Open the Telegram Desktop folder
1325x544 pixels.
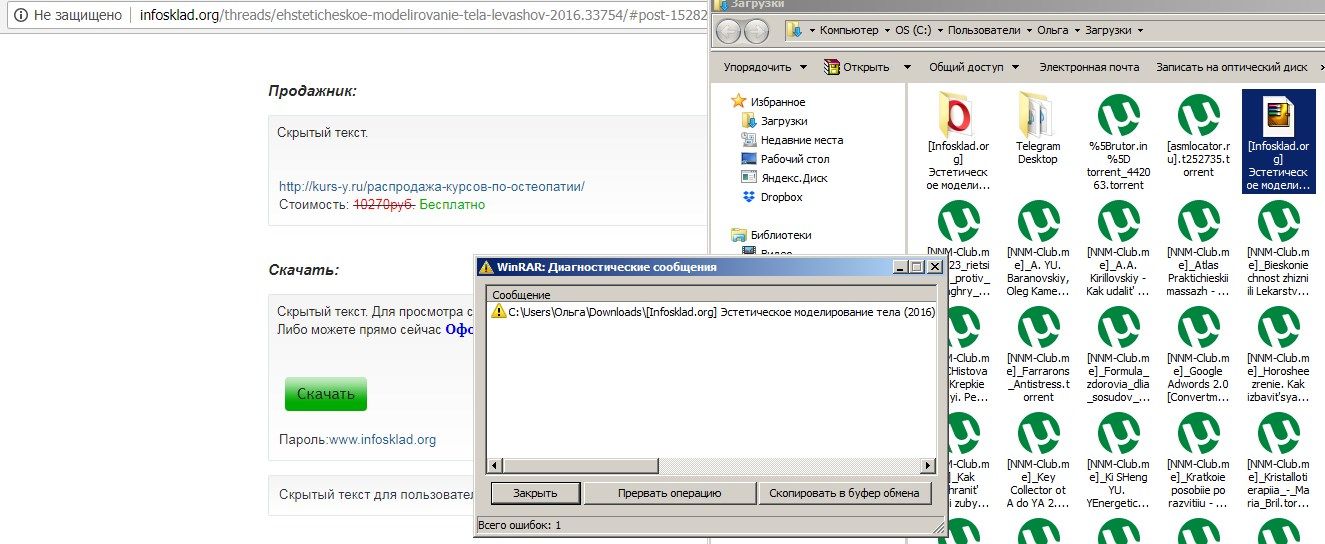click(x=1037, y=130)
